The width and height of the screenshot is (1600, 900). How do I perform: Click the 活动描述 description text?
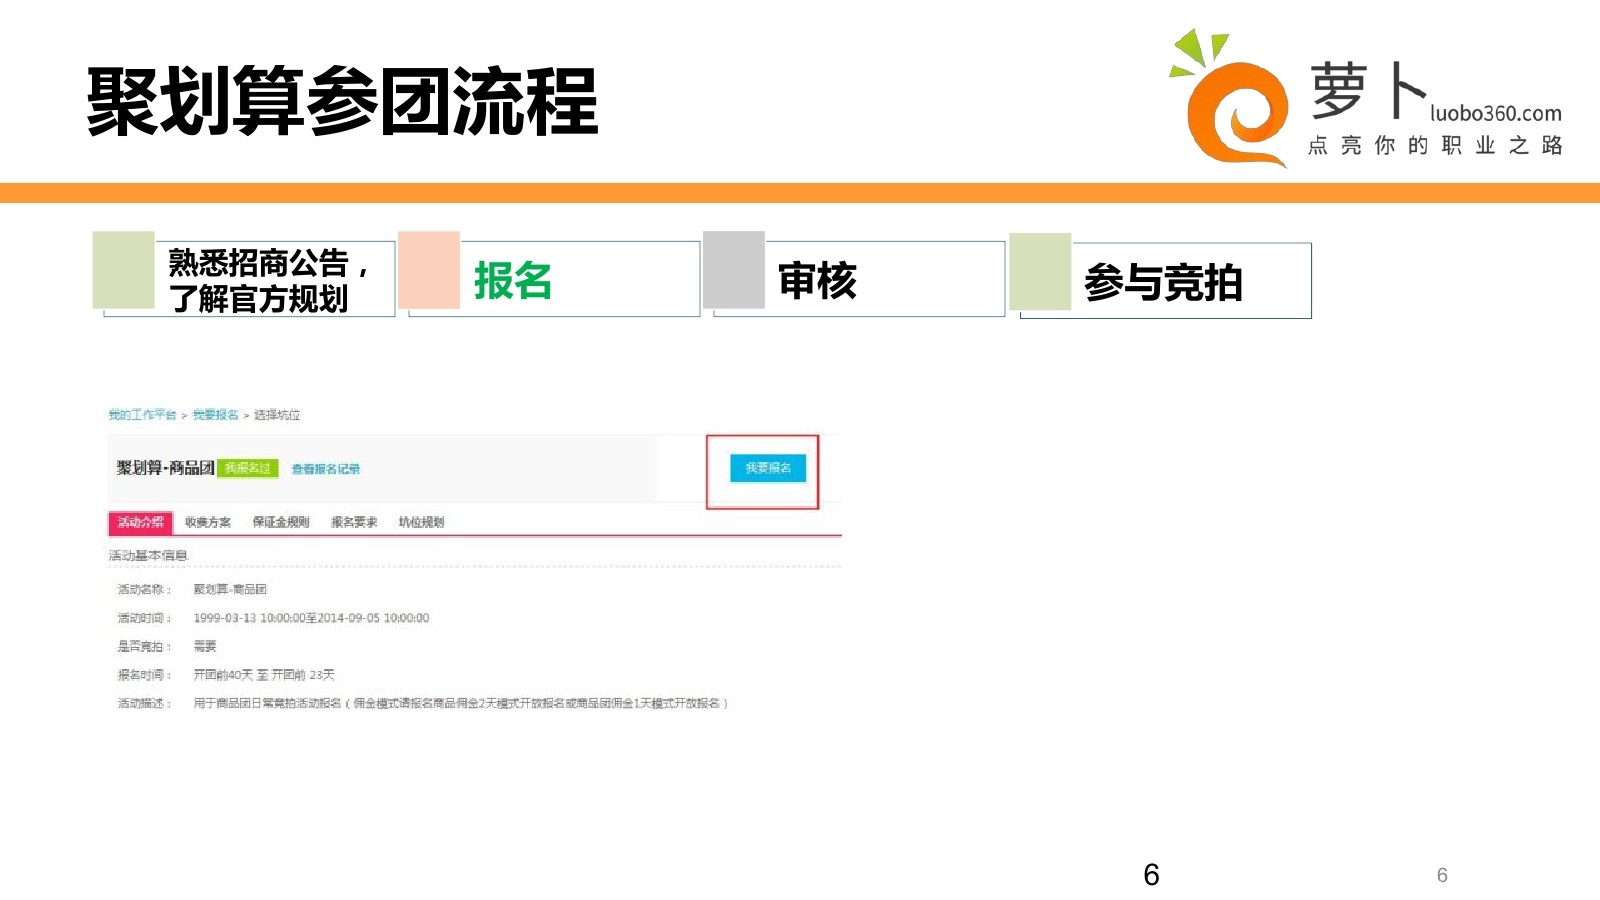point(461,703)
